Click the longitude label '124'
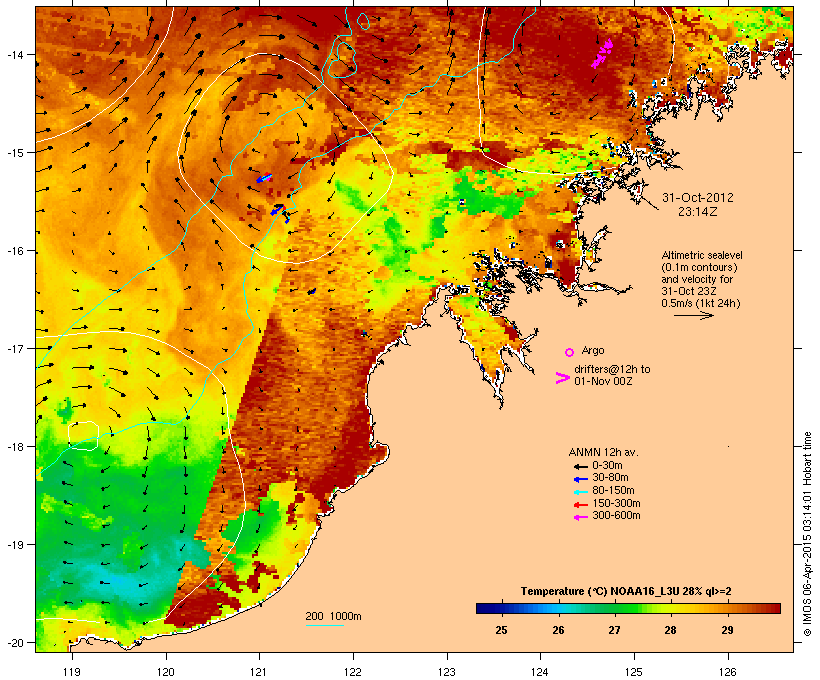 540,672
